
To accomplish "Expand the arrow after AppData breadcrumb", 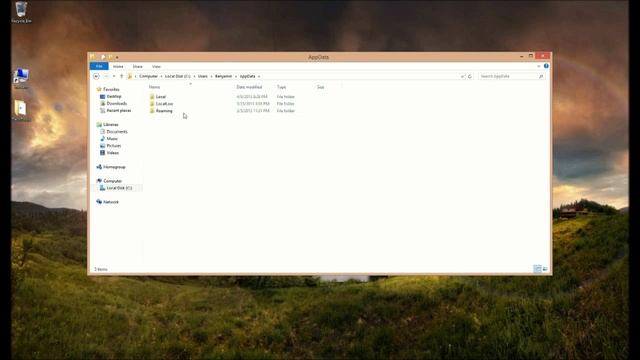I will tap(259, 76).
